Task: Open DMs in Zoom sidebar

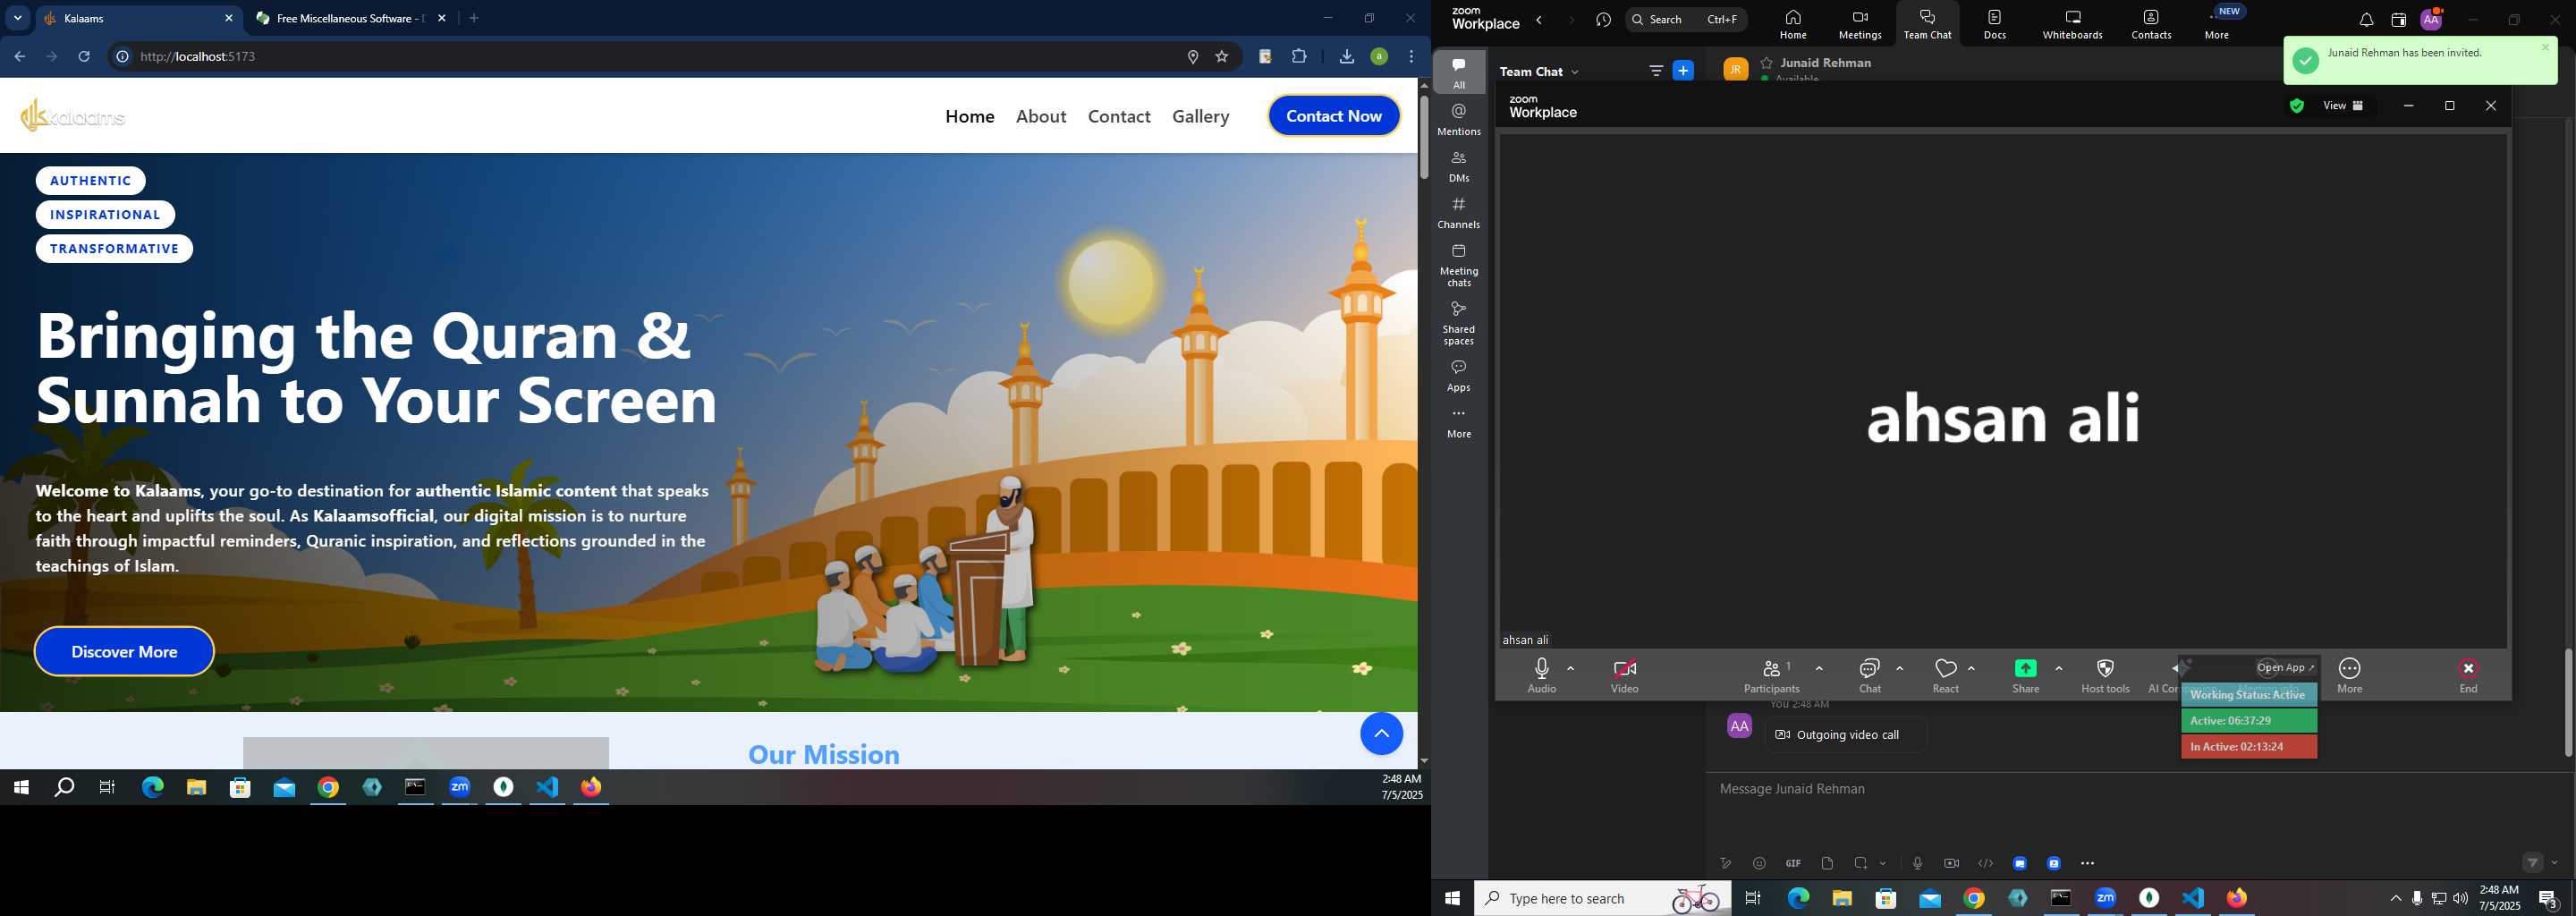Action: [x=1459, y=167]
